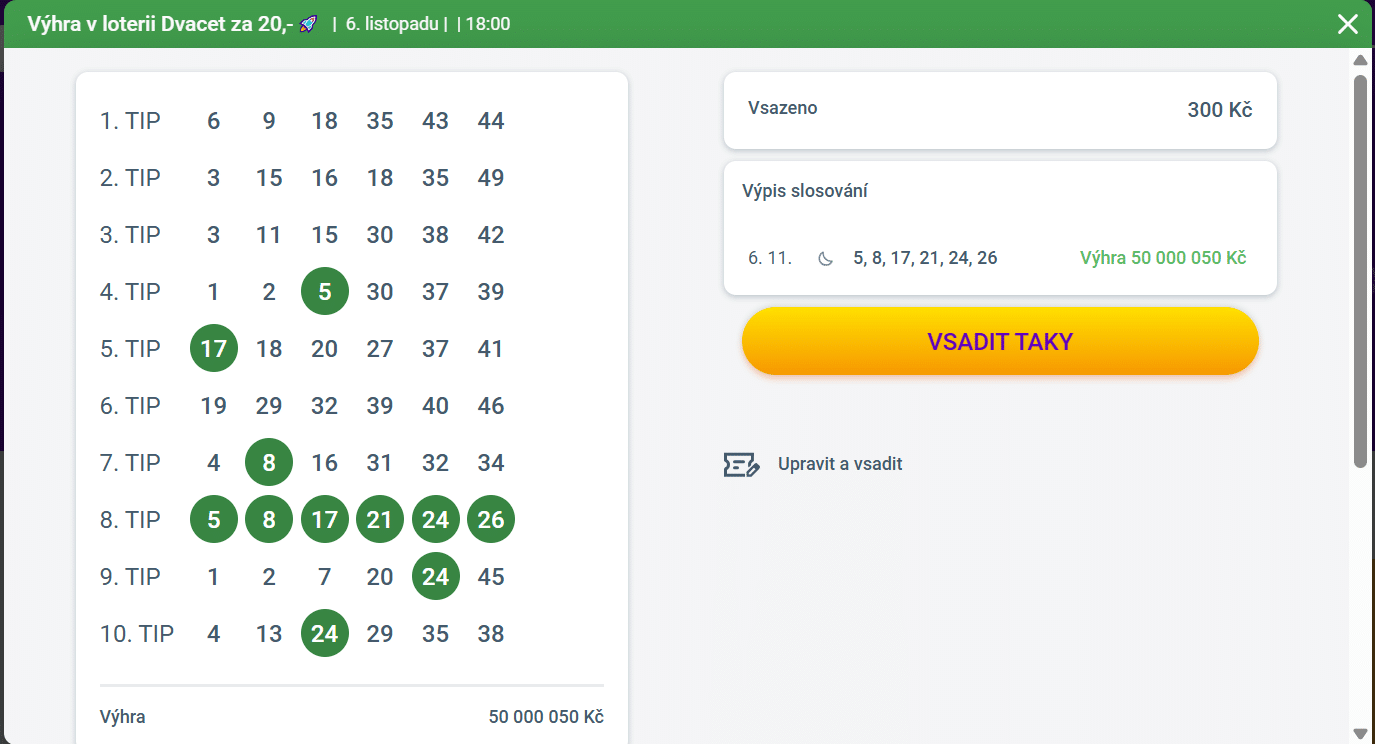Click the drawn numbers 5, 8, 17, 21, 24, 26

click(x=925, y=258)
